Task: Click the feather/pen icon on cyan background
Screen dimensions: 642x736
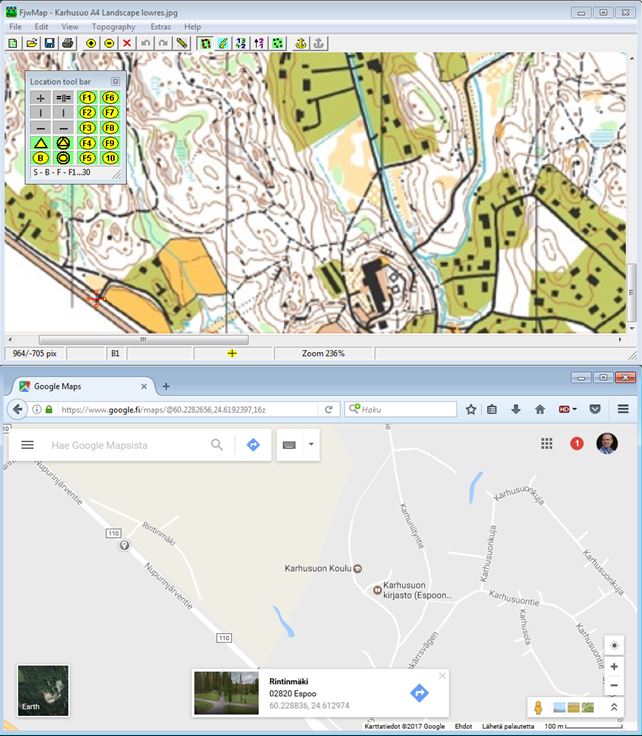Action: click(x=223, y=44)
